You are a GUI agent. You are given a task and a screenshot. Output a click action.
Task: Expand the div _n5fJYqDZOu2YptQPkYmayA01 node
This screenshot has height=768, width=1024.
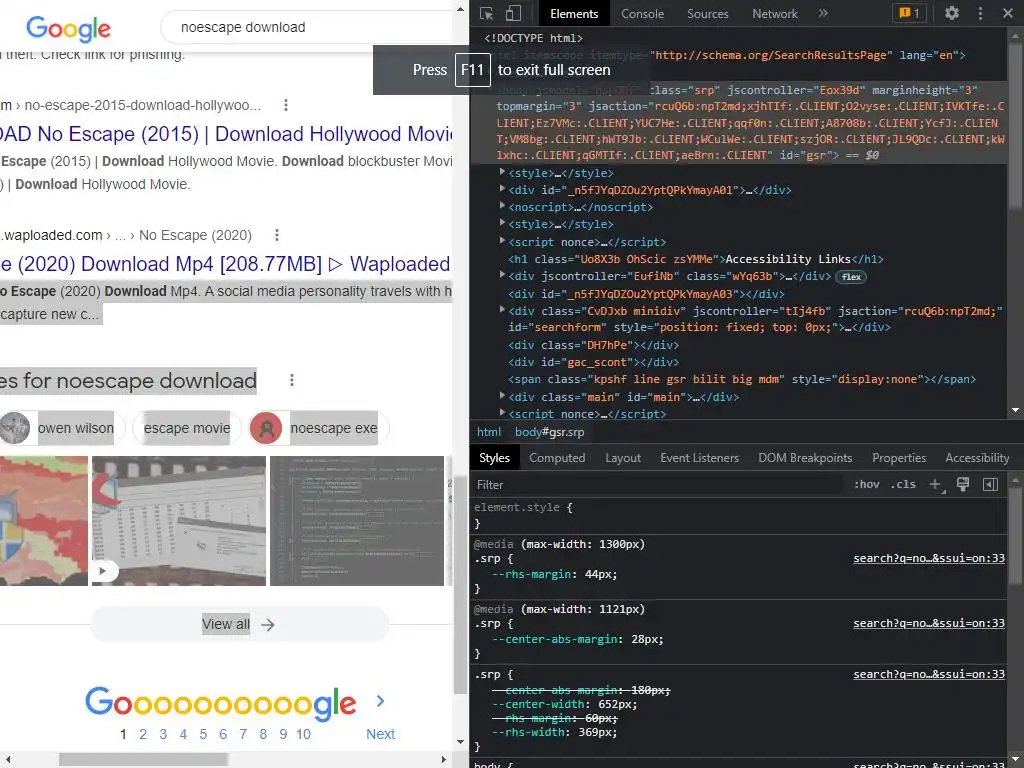(x=502, y=189)
